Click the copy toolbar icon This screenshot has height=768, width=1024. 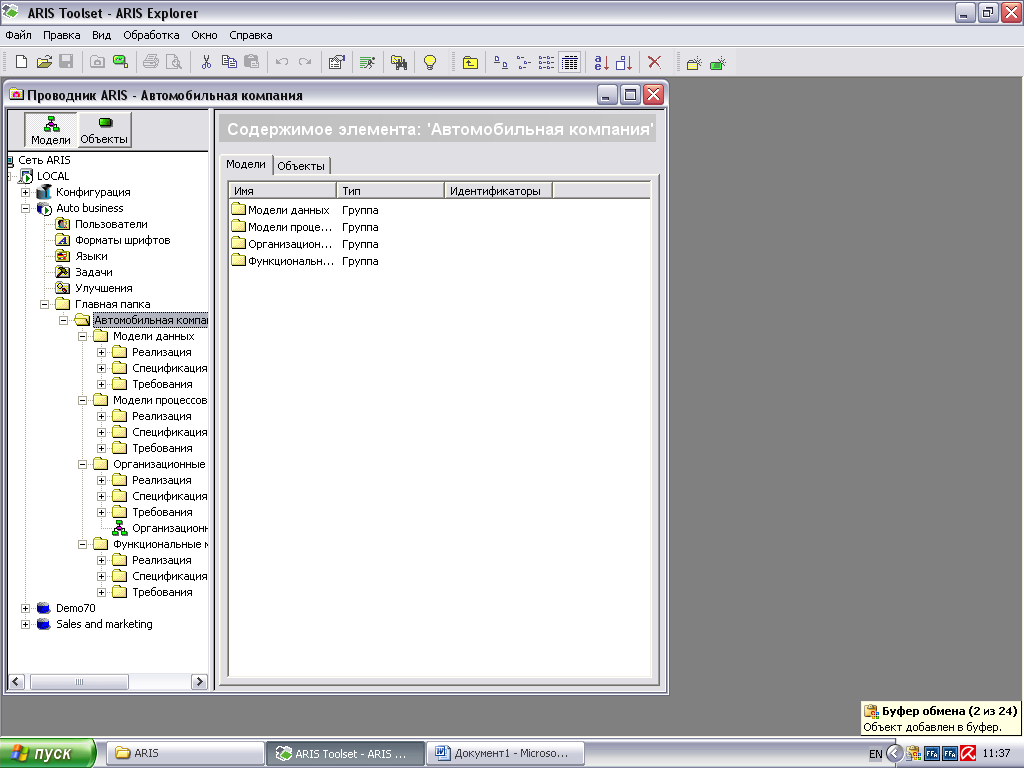click(229, 62)
